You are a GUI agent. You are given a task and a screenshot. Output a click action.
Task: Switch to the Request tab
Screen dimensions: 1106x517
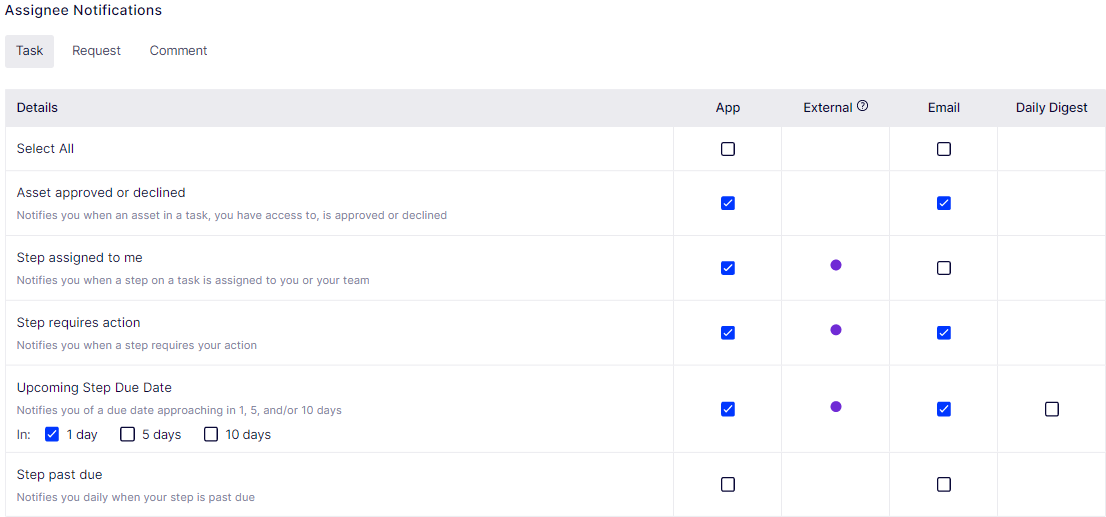click(x=97, y=51)
